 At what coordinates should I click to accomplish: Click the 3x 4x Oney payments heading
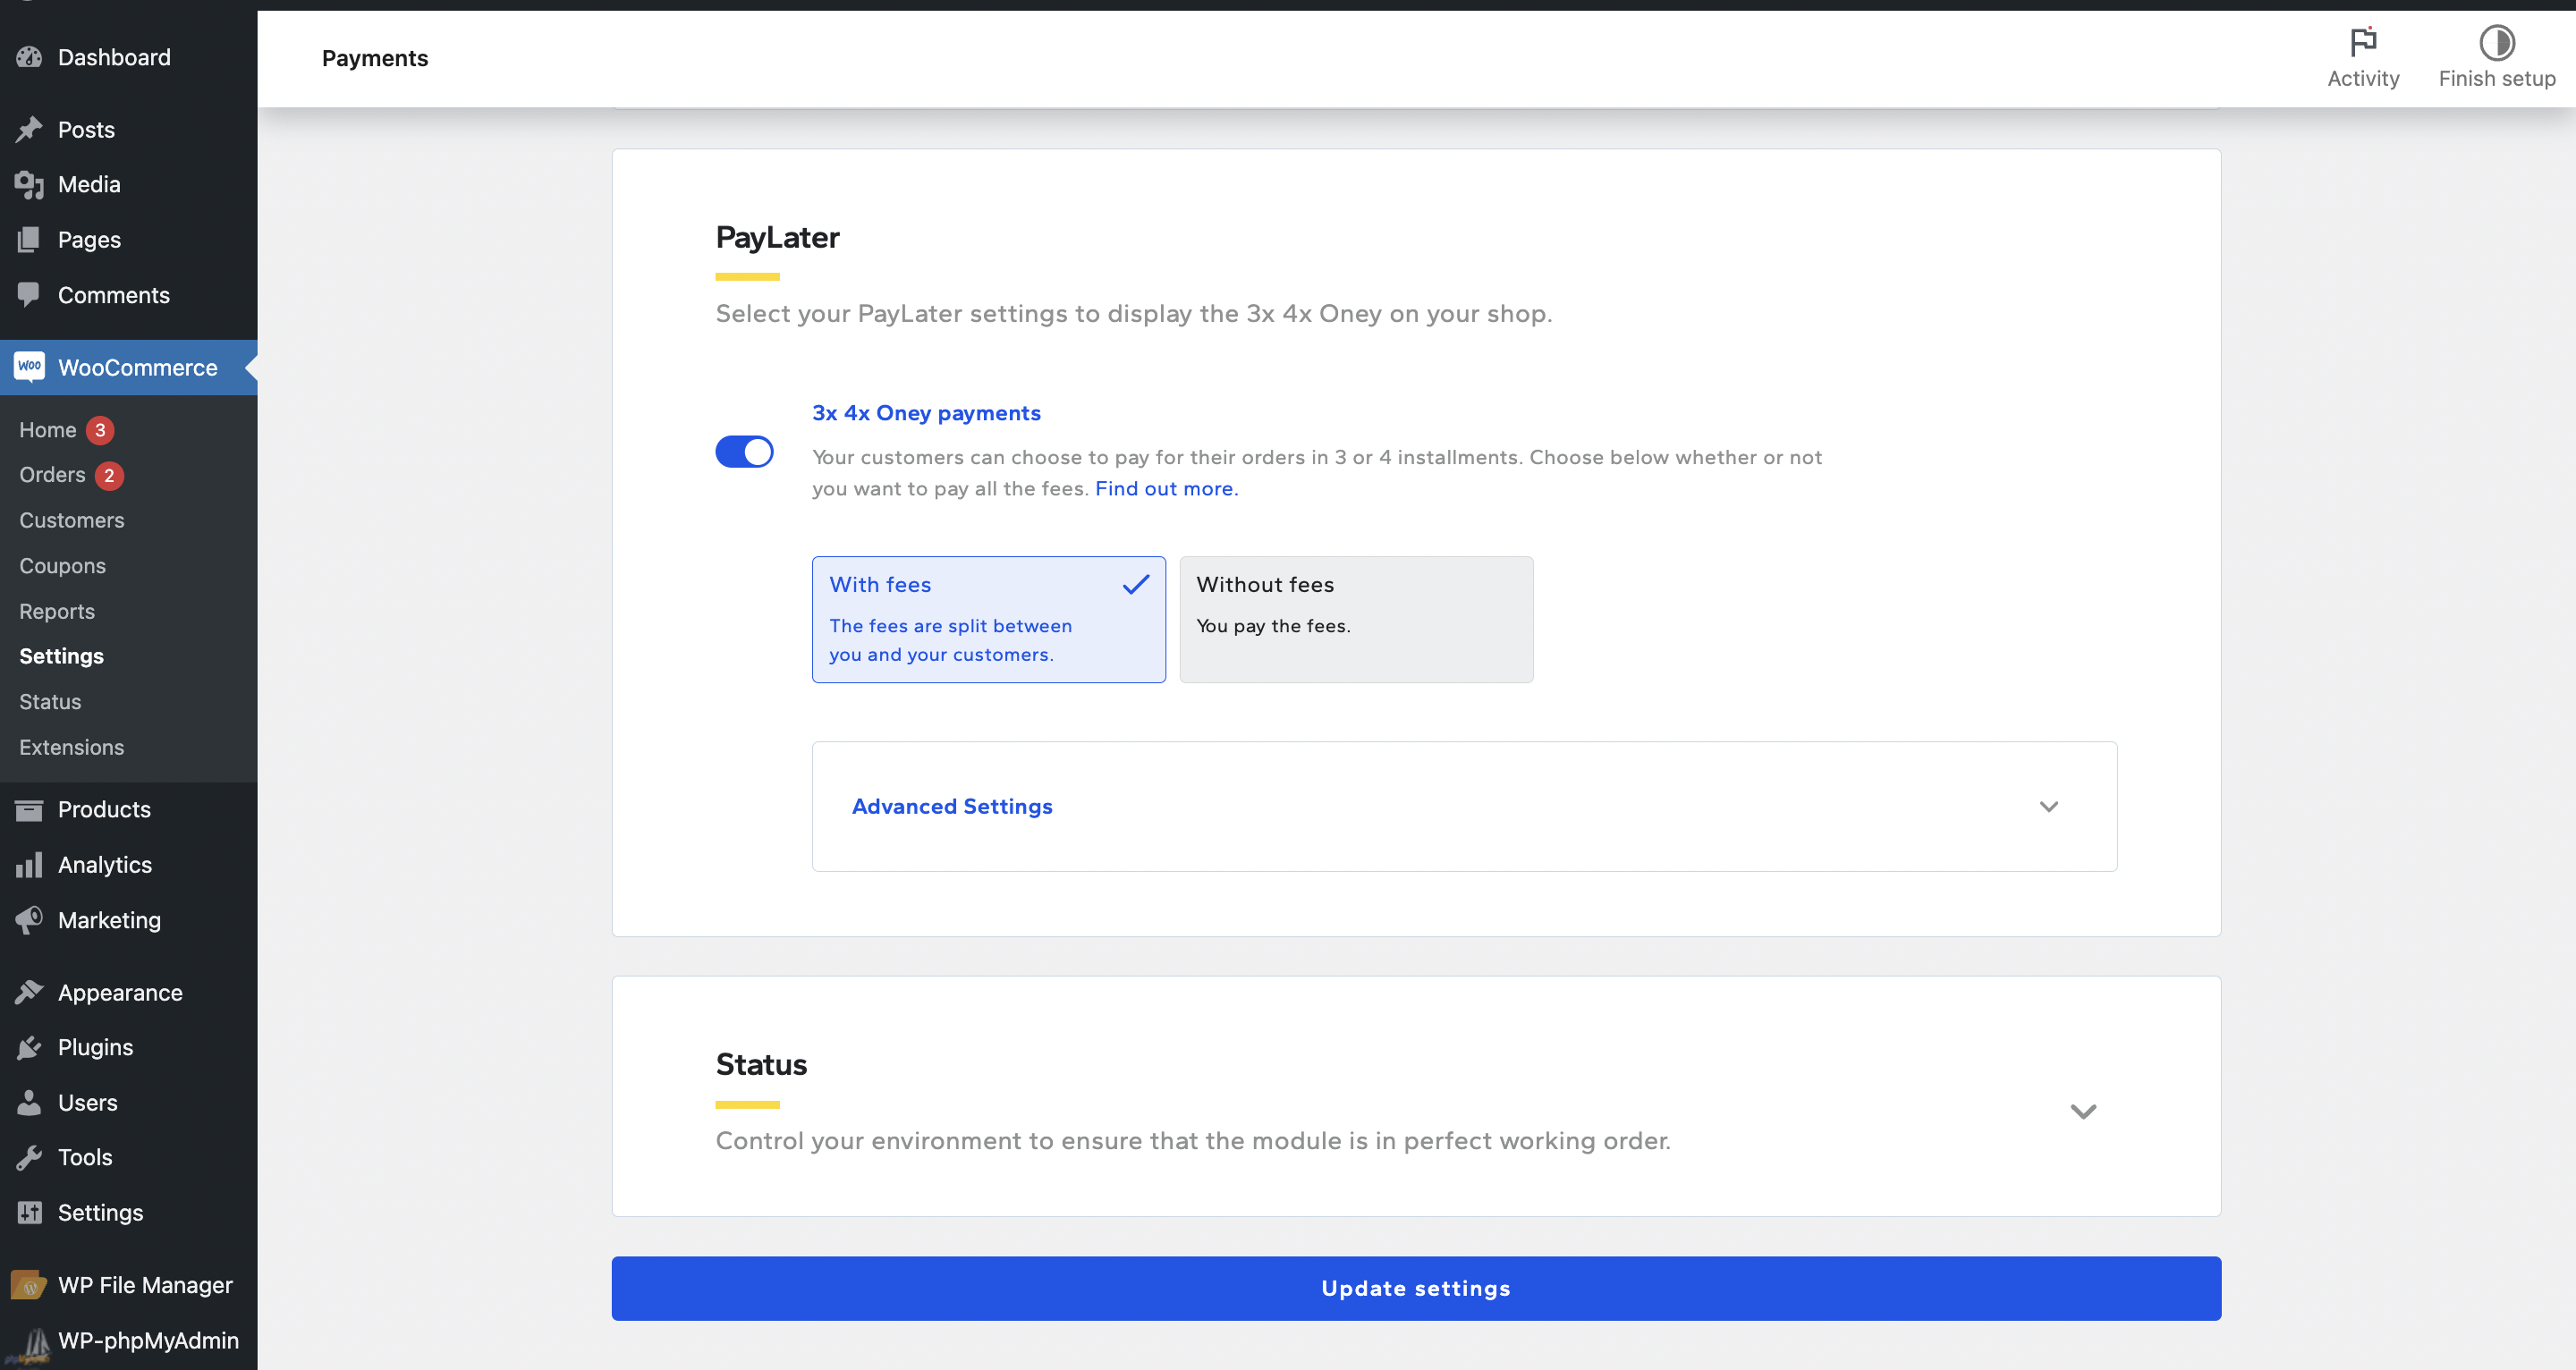[926, 413]
